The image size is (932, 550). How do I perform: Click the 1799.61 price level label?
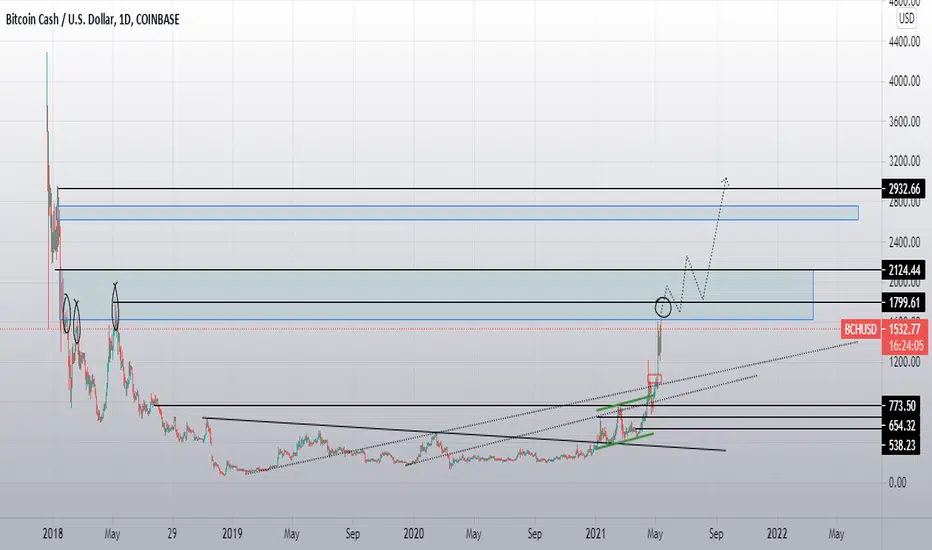903,303
